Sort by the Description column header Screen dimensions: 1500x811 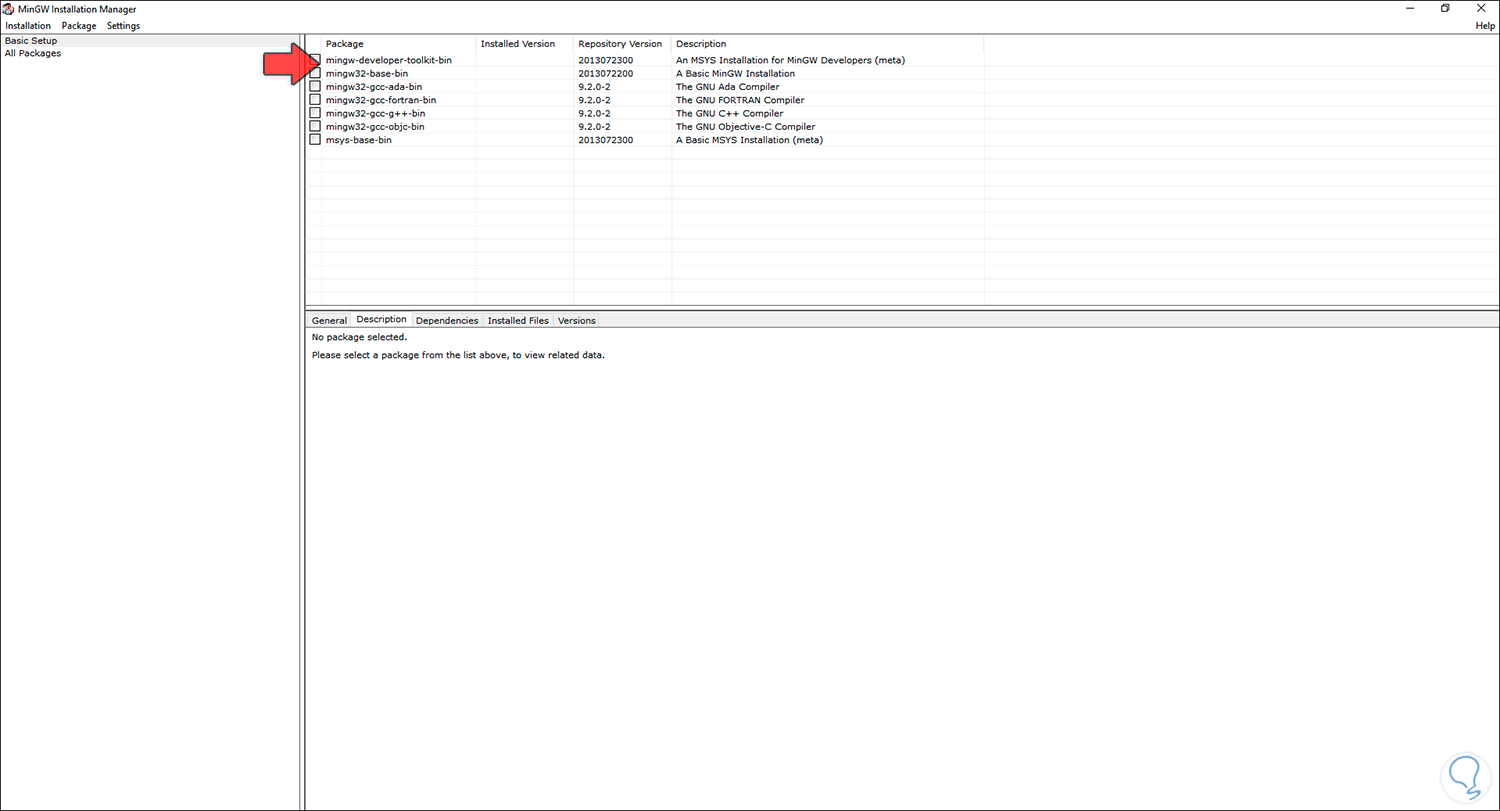(x=828, y=44)
